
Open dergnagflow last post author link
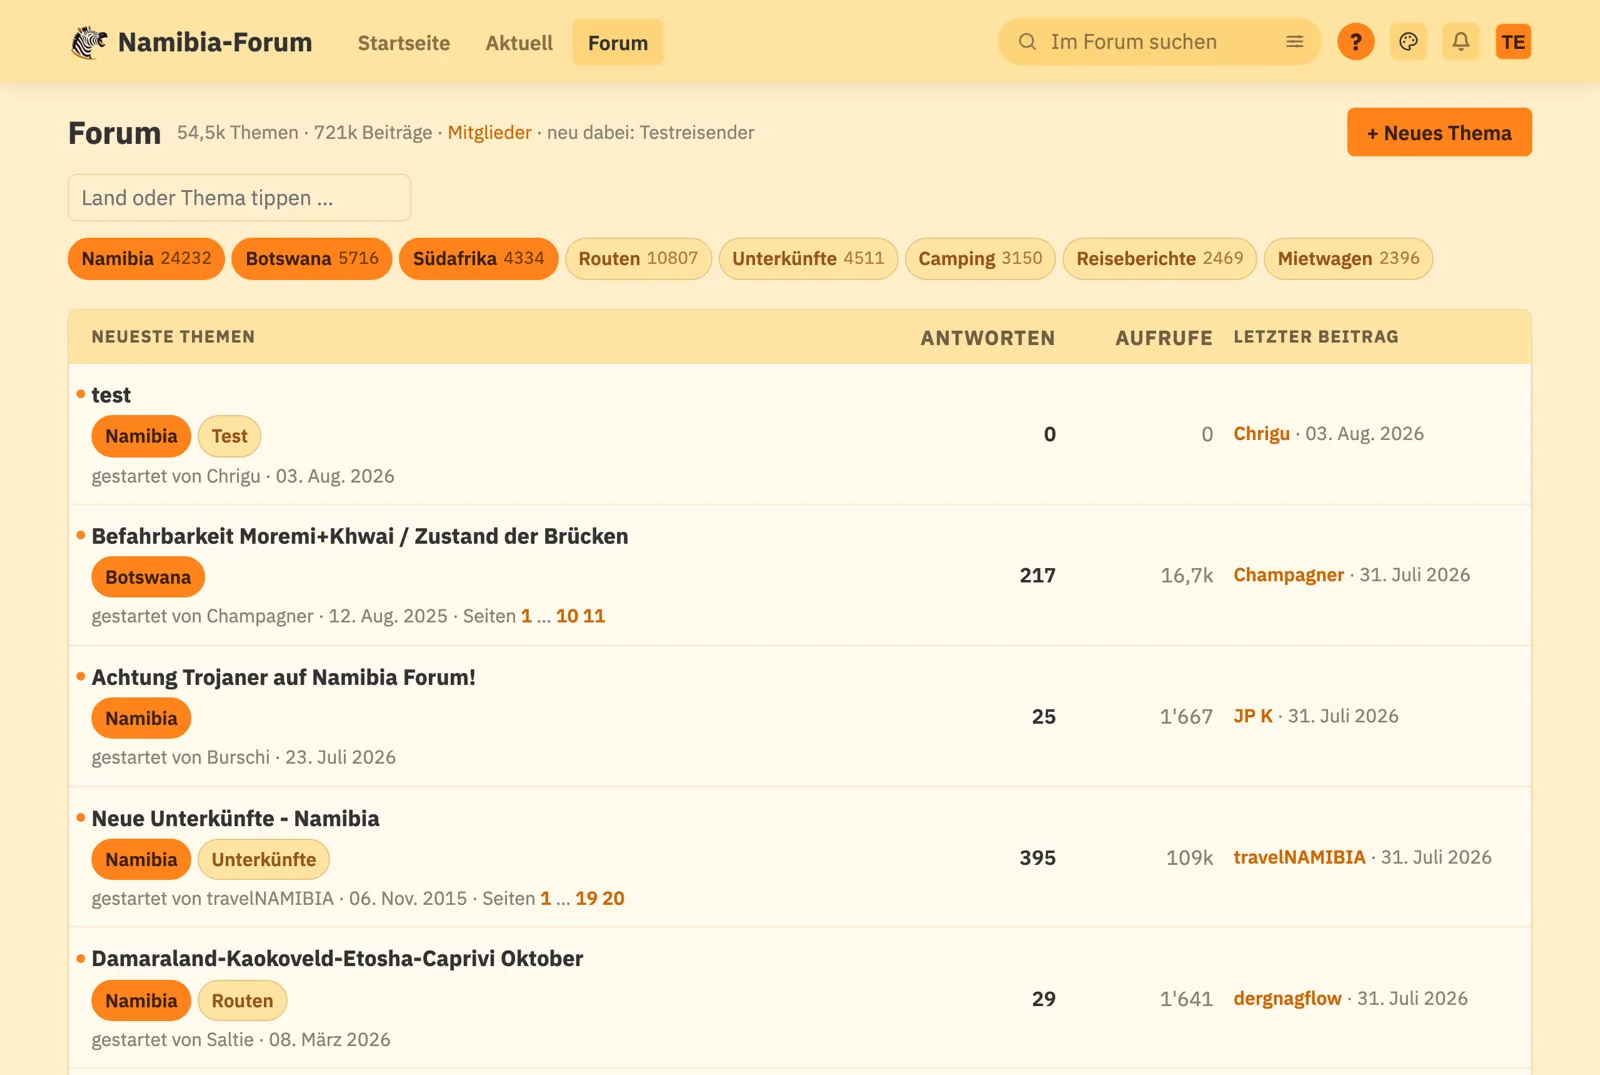click(1288, 998)
